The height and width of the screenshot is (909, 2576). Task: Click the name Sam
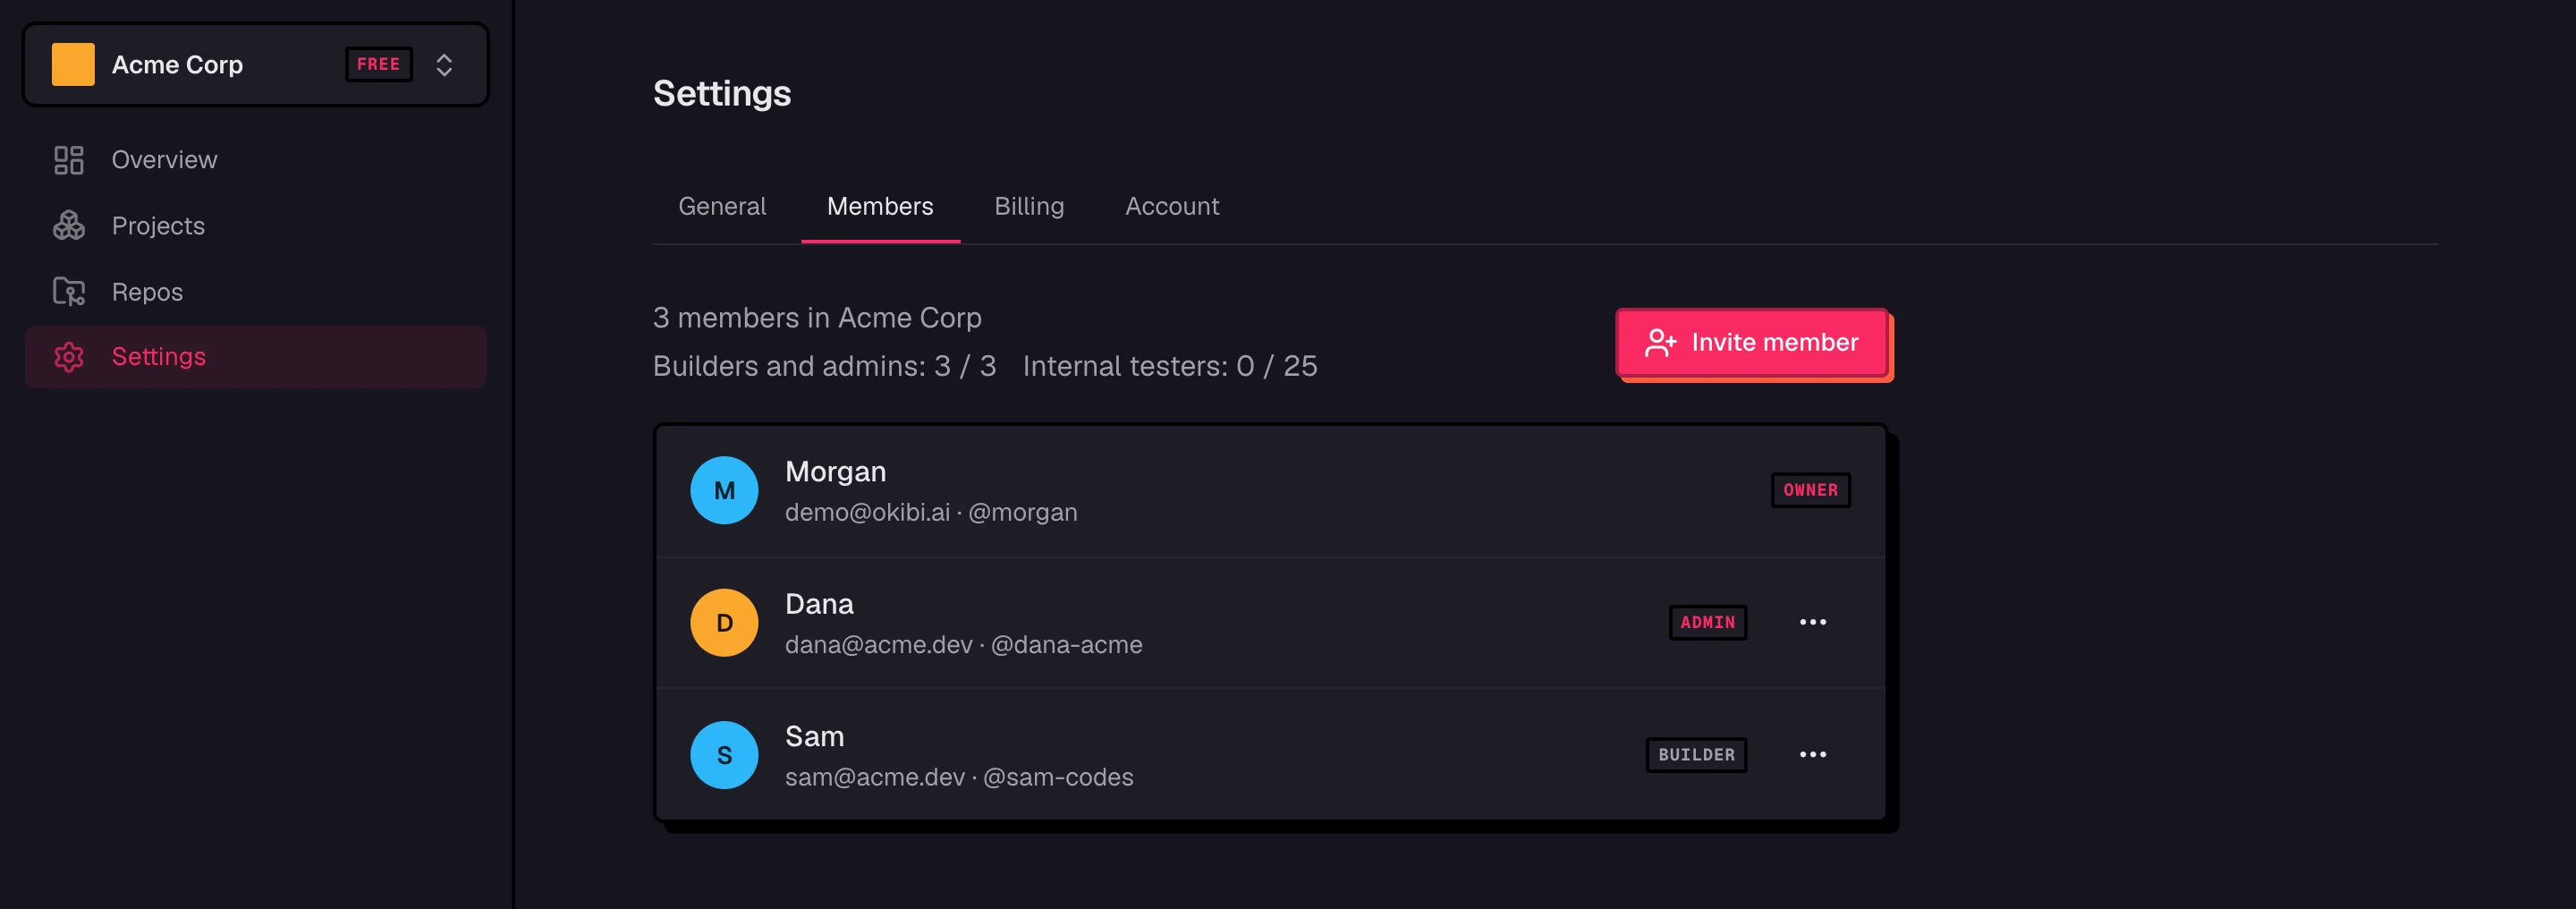pyautogui.click(x=814, y=736)
